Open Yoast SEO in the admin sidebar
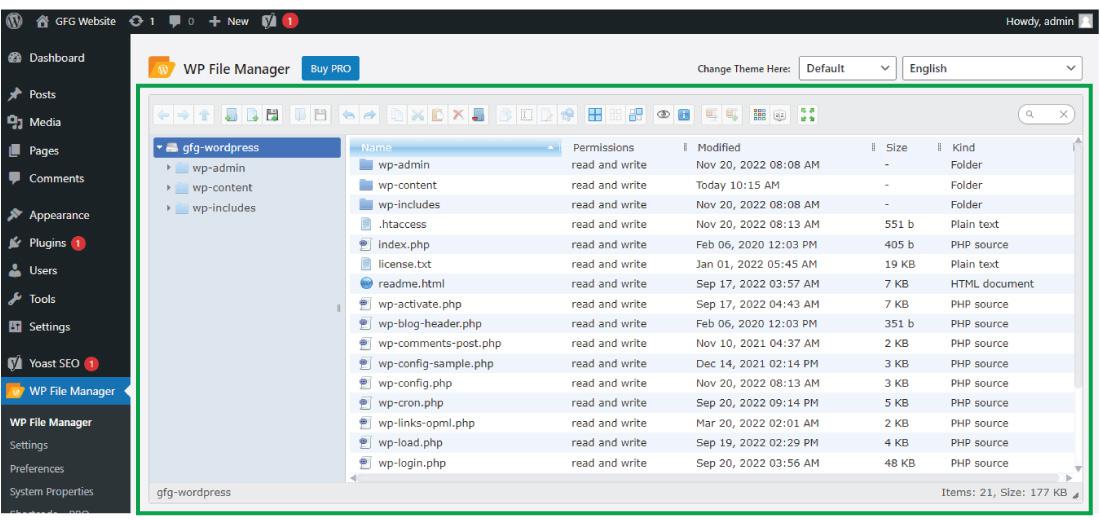 [54, 364]
